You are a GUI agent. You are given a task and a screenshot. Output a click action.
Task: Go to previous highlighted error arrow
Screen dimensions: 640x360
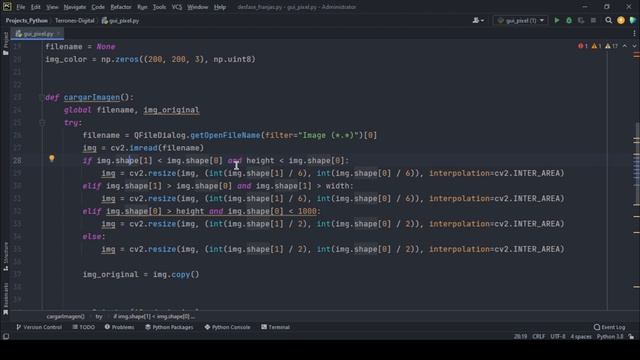point(625,46)
